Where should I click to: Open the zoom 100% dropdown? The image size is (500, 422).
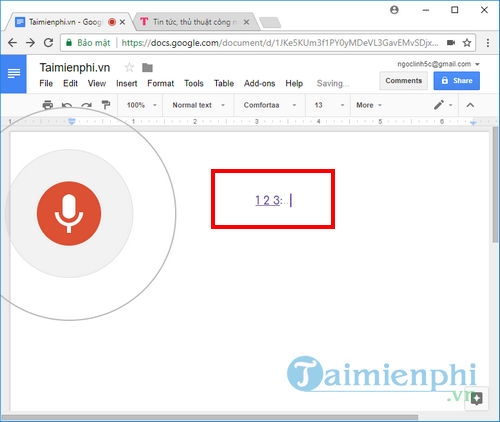click(141, 105)
